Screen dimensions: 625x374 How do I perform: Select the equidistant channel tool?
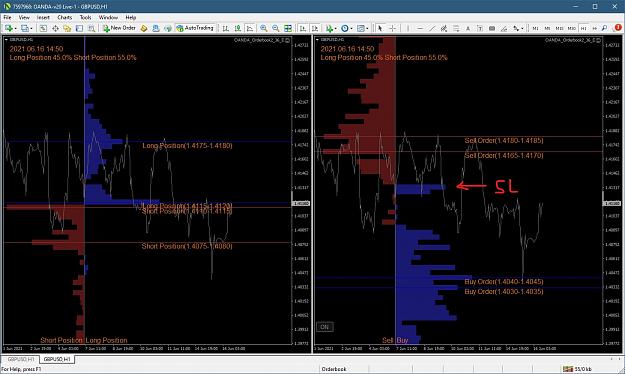pyautogui.click(x=444, y=28)
